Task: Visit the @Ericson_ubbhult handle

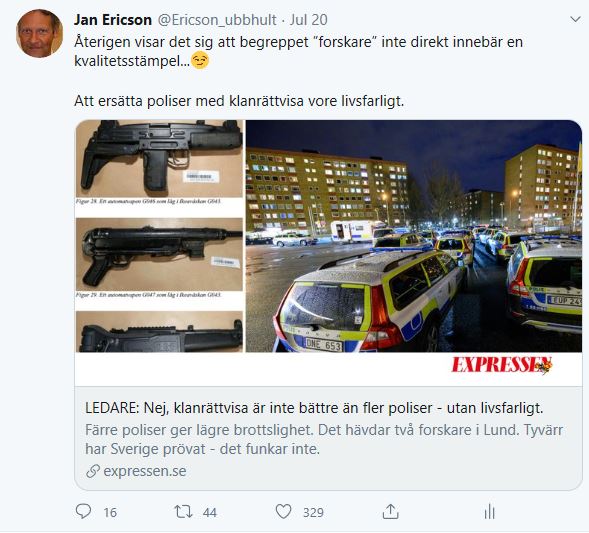Action: (217, 20)
